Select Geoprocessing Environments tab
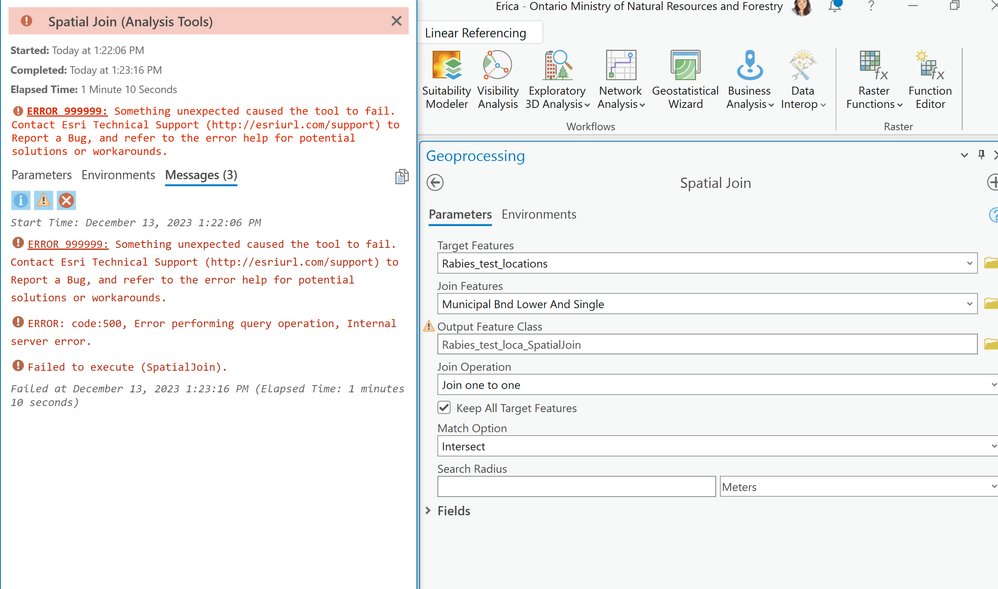This screenshot has height=589, width=998. [539, 215]
